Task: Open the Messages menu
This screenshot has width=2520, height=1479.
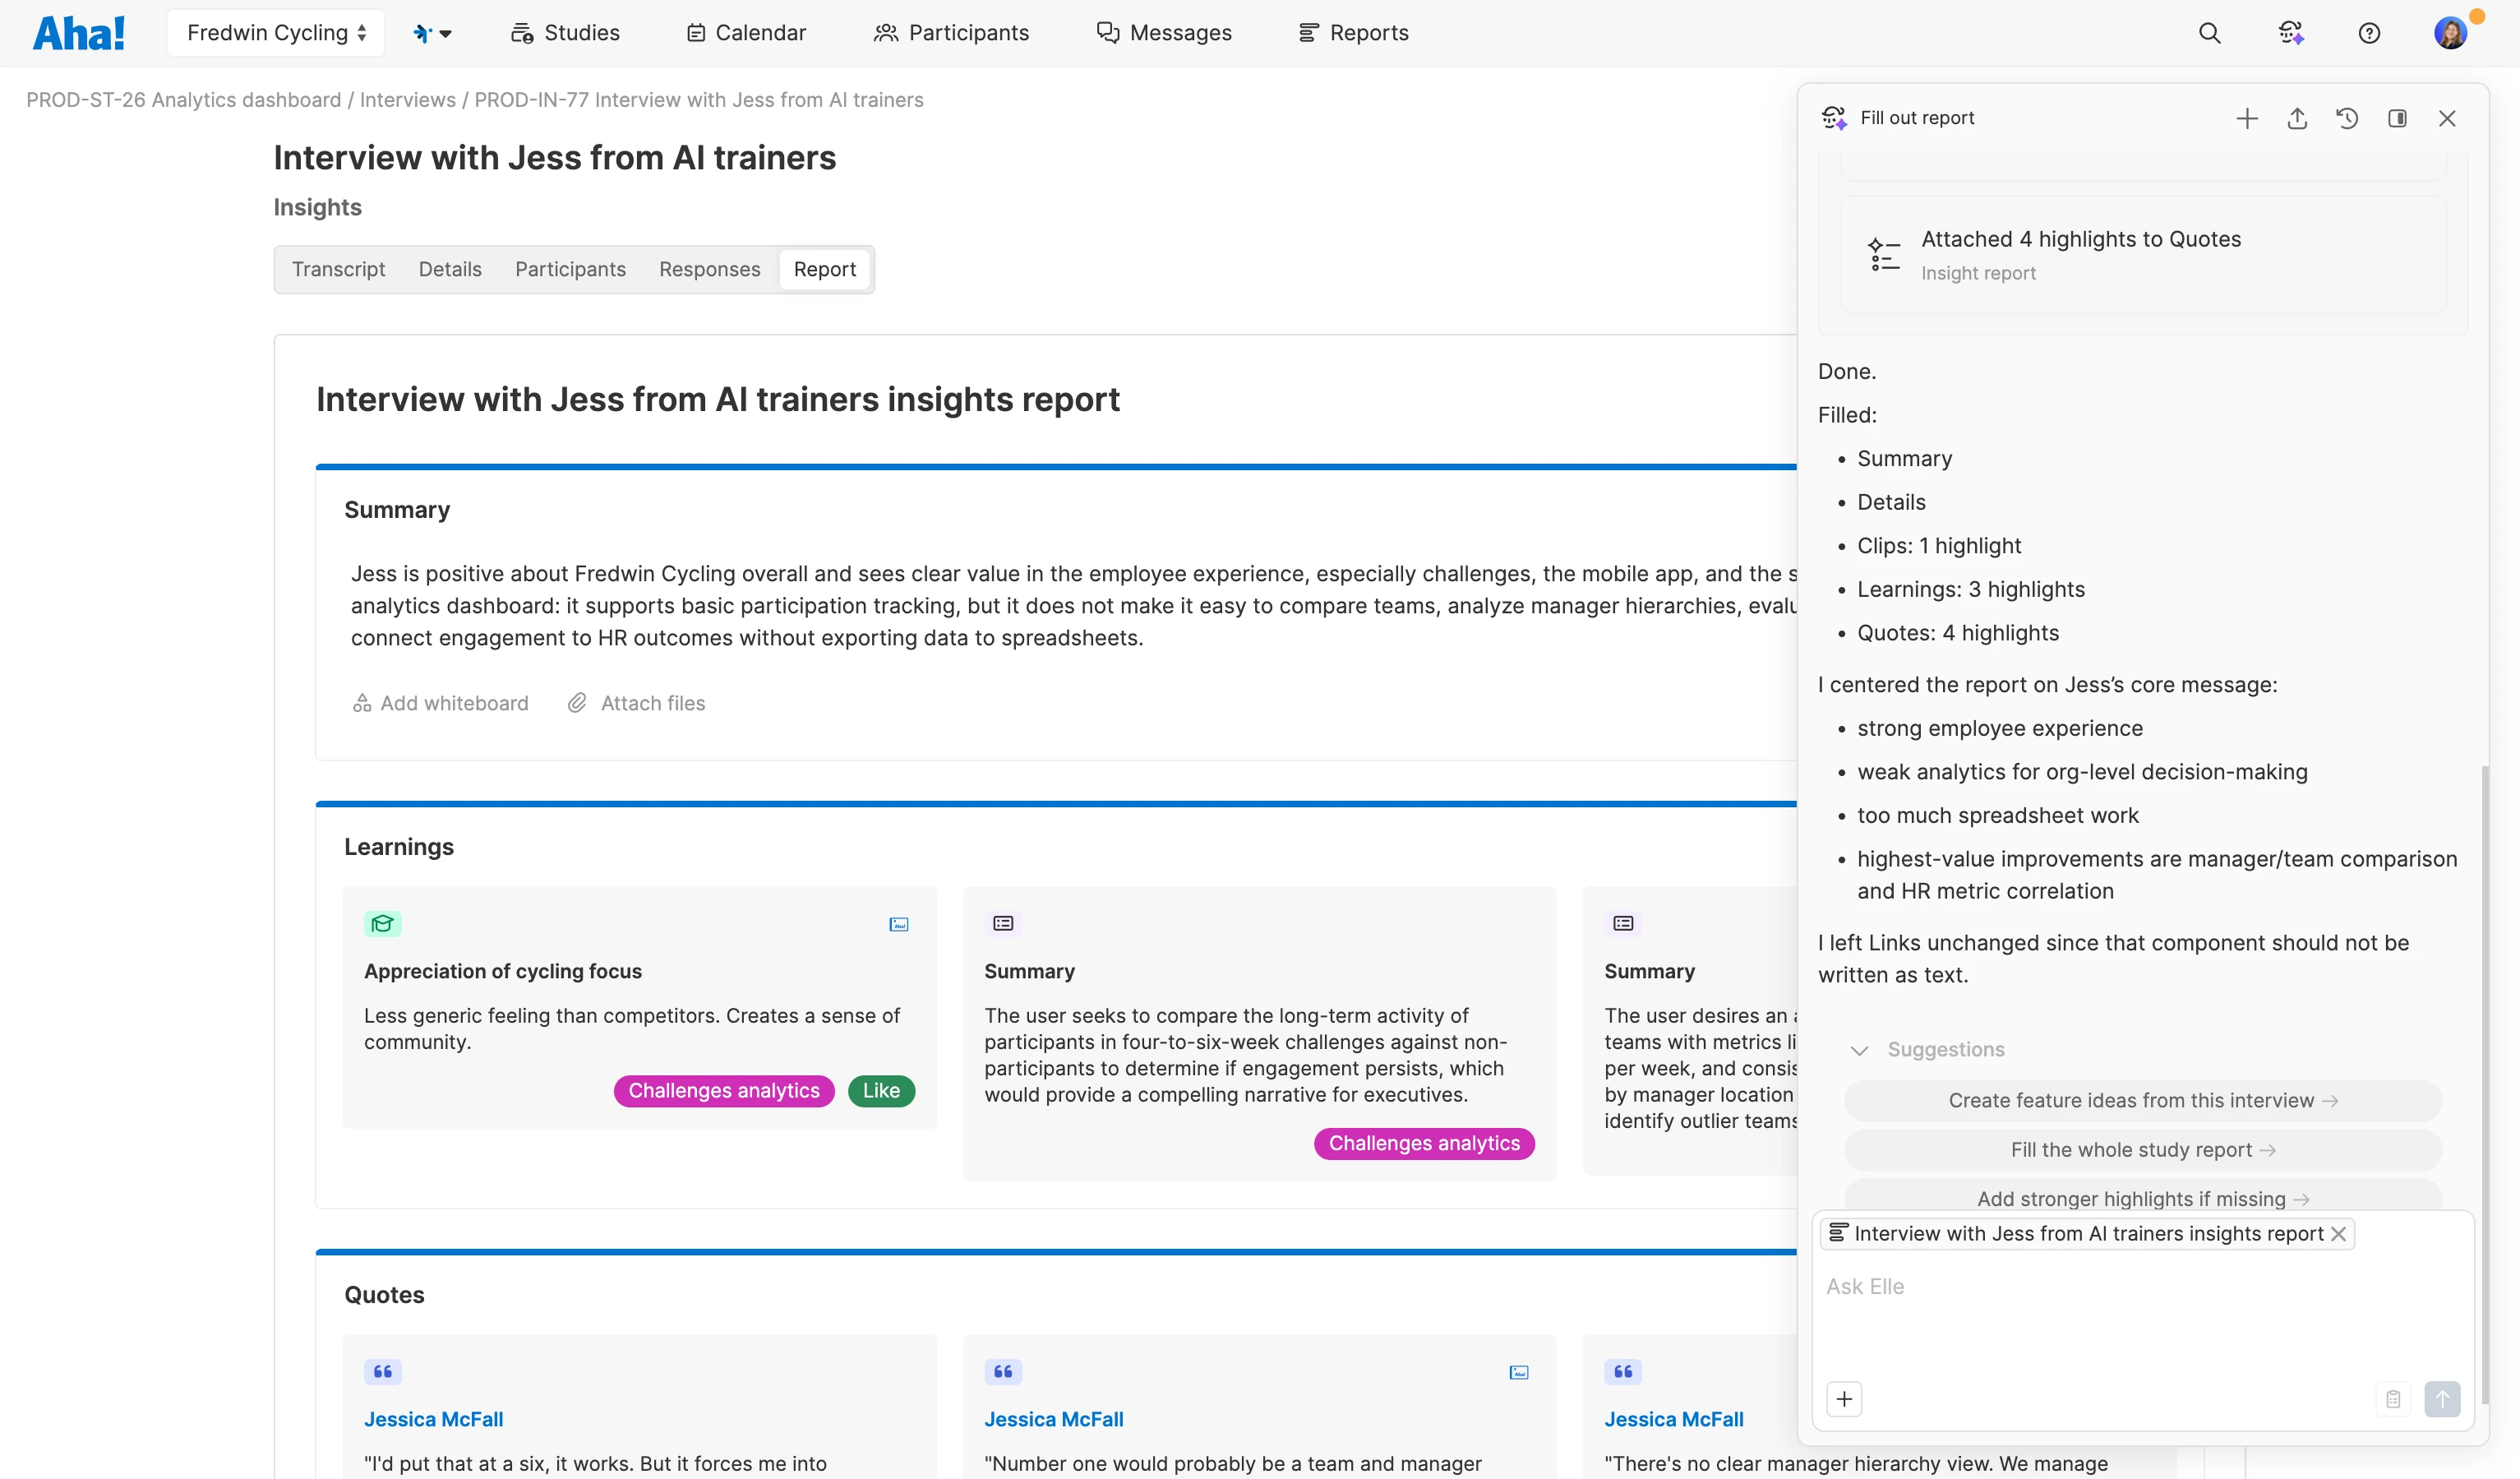Action: point(1164,33)
